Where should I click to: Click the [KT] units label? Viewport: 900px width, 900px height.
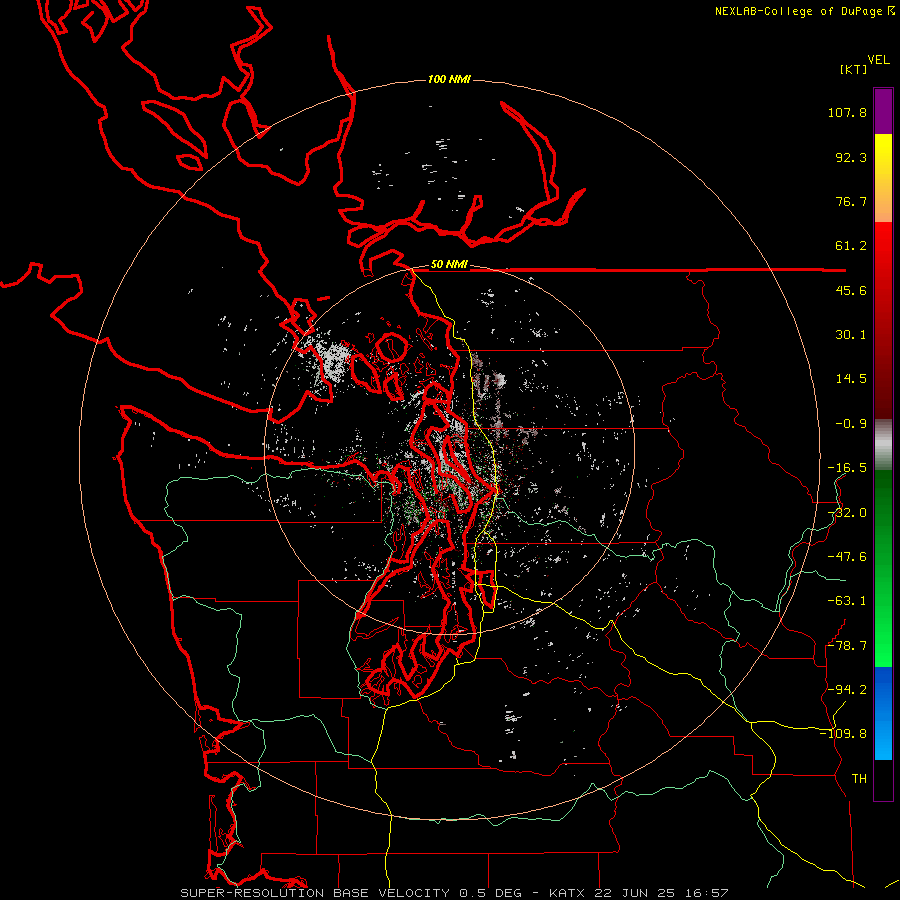pos(853,69)
